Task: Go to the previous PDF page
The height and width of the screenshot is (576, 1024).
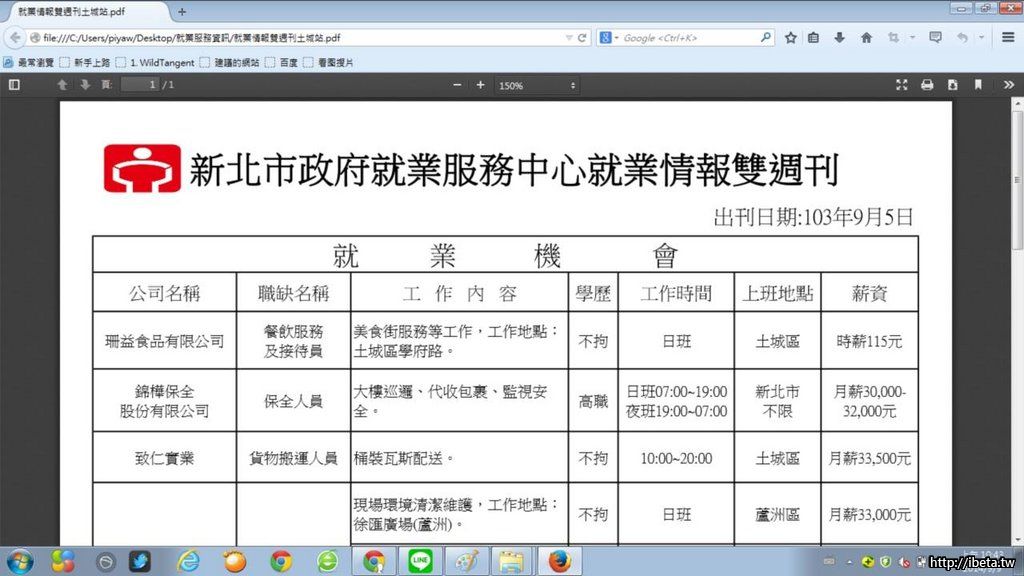Action: [x=62, y=85]
